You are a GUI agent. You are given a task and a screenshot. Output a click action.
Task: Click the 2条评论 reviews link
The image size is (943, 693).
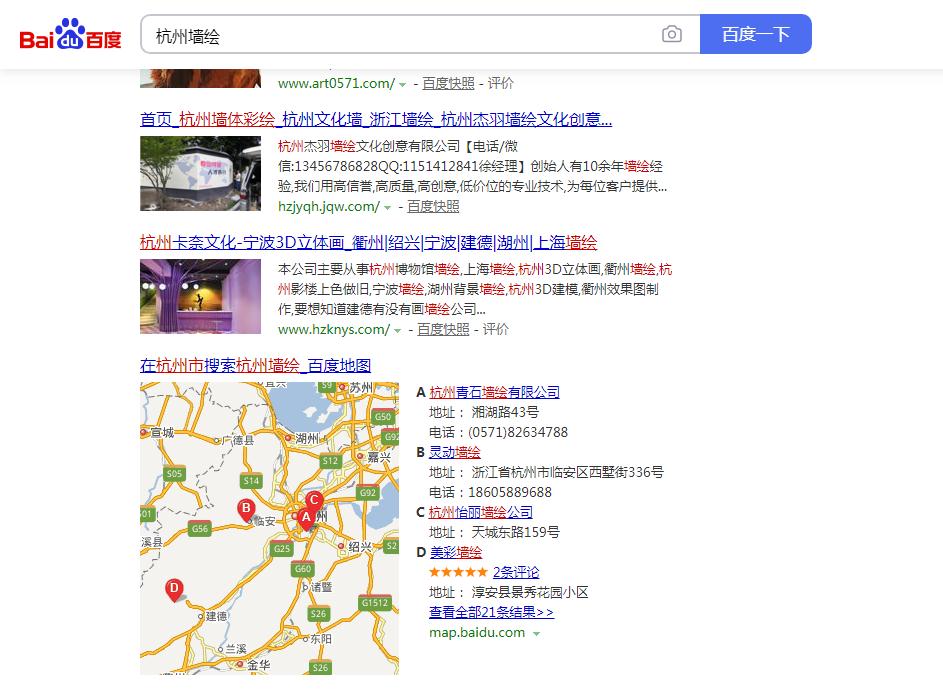(x=516, y=572)
